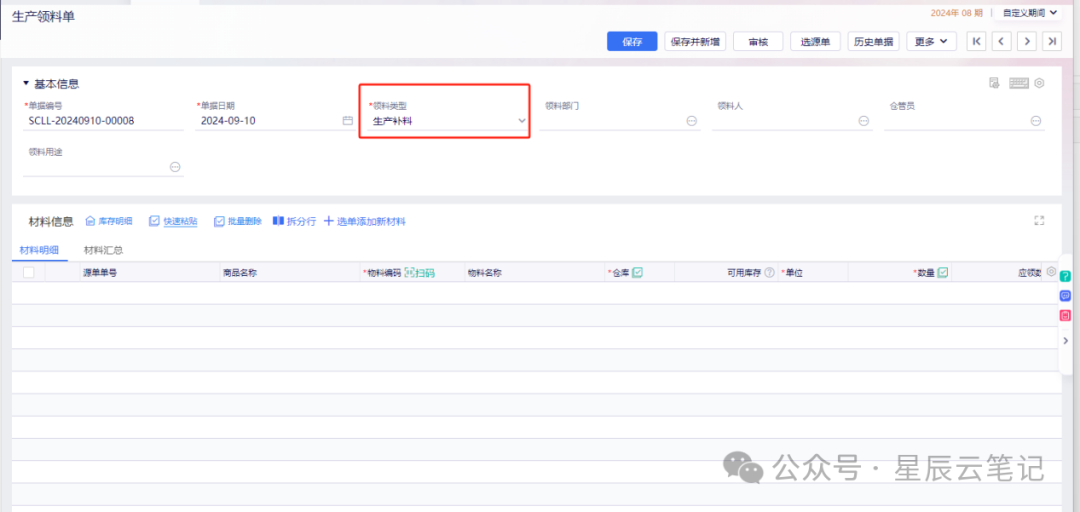Toggle the 仓库 column batch-fill checkbox
Image resolution: width=1080 pixels, height=512 pixels.
click(637, 273)
